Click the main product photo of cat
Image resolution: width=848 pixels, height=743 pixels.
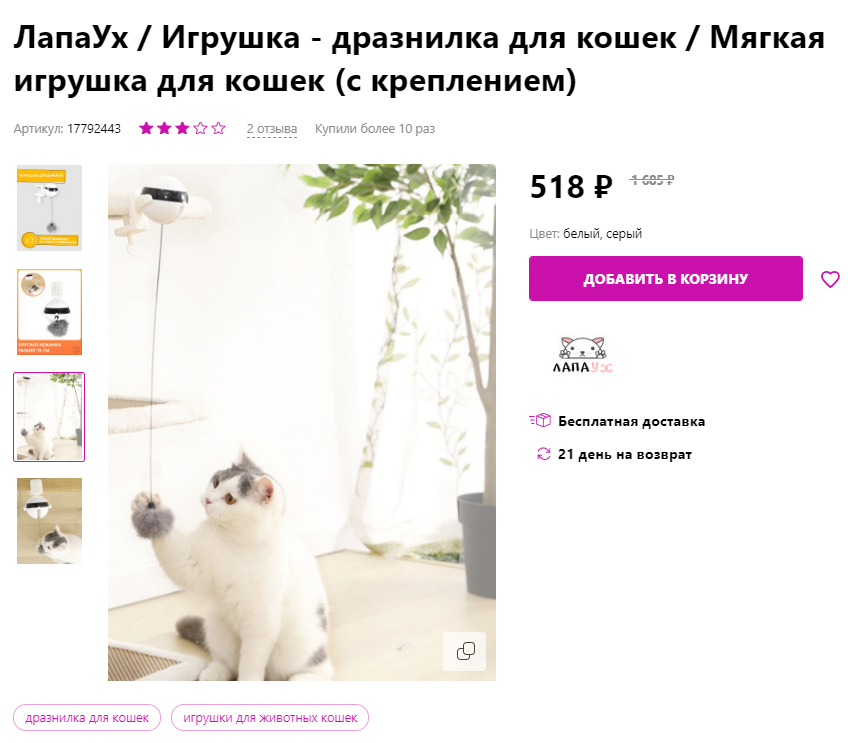click(x=302, y=422)
